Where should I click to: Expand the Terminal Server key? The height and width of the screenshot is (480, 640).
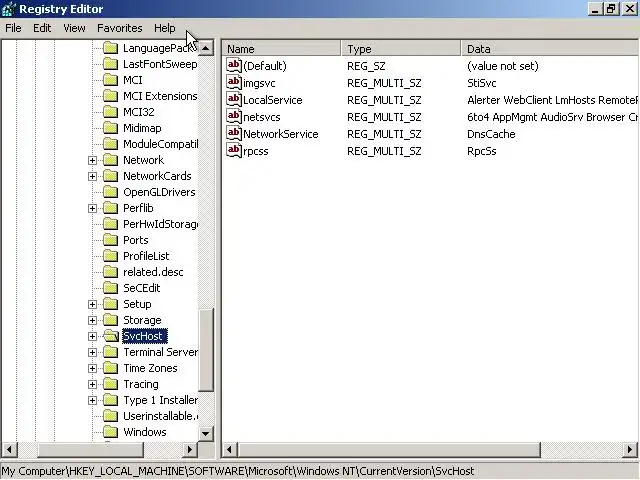[x=92, y=352]
